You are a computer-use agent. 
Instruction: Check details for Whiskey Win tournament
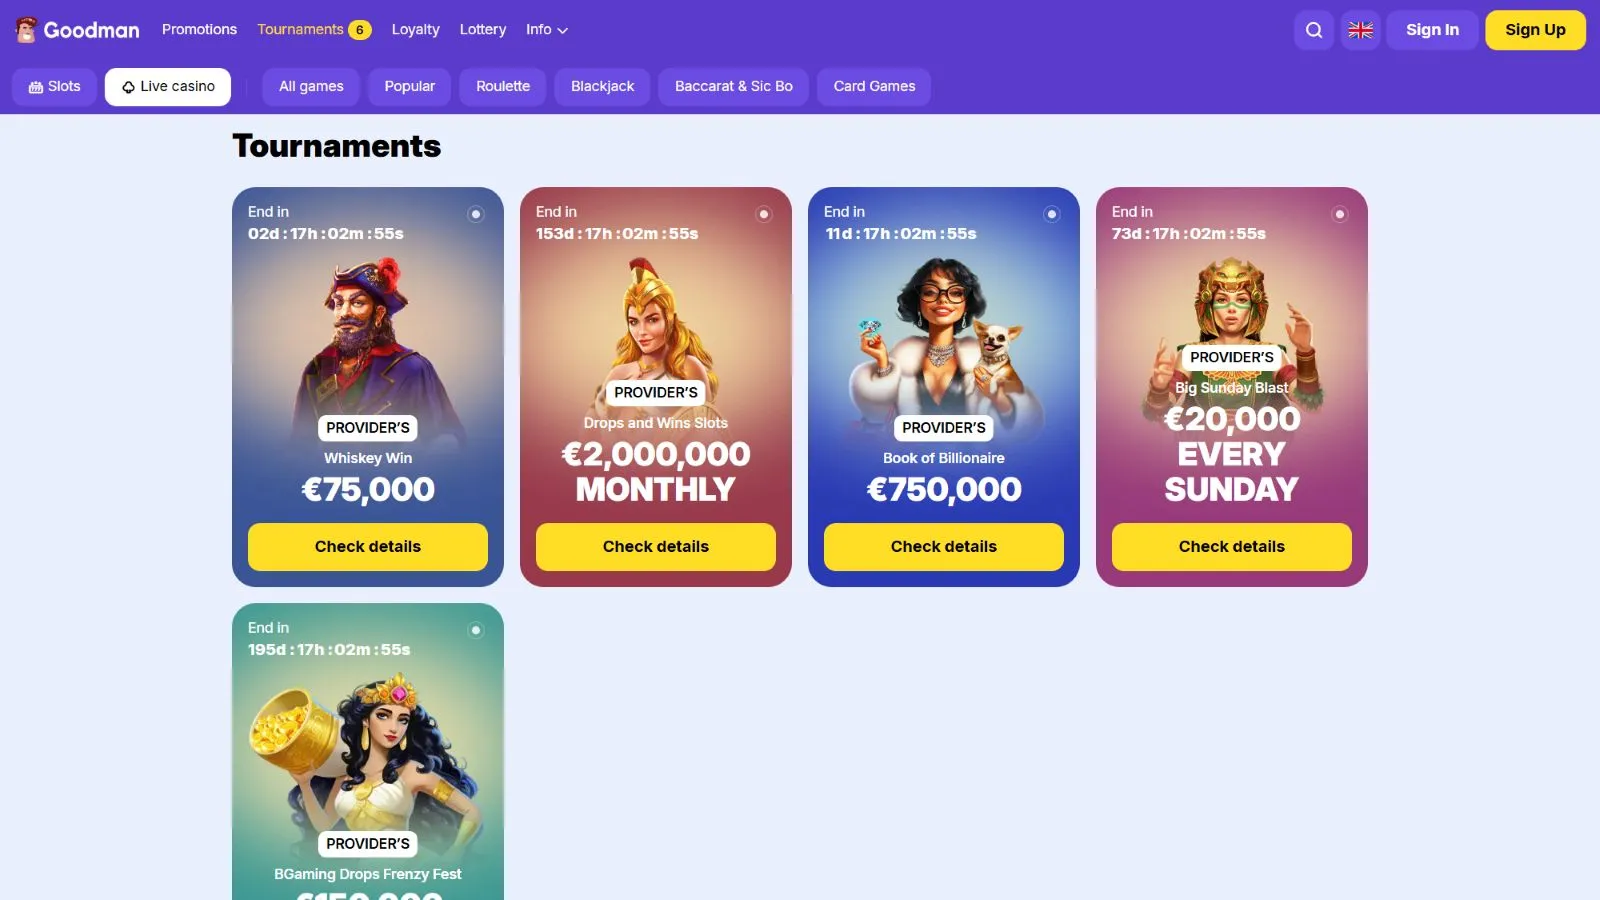(368, 547)
